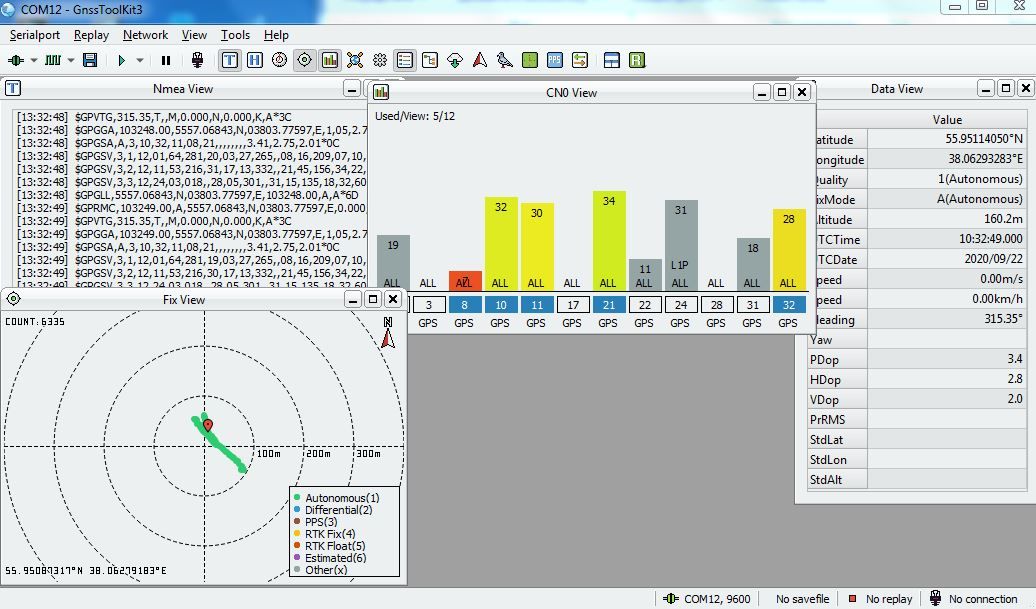Expand the baud rate waveform dropdown arrow
This screenshot has width=1036, height=609.
pyautogui.click(x=71, y=60)
